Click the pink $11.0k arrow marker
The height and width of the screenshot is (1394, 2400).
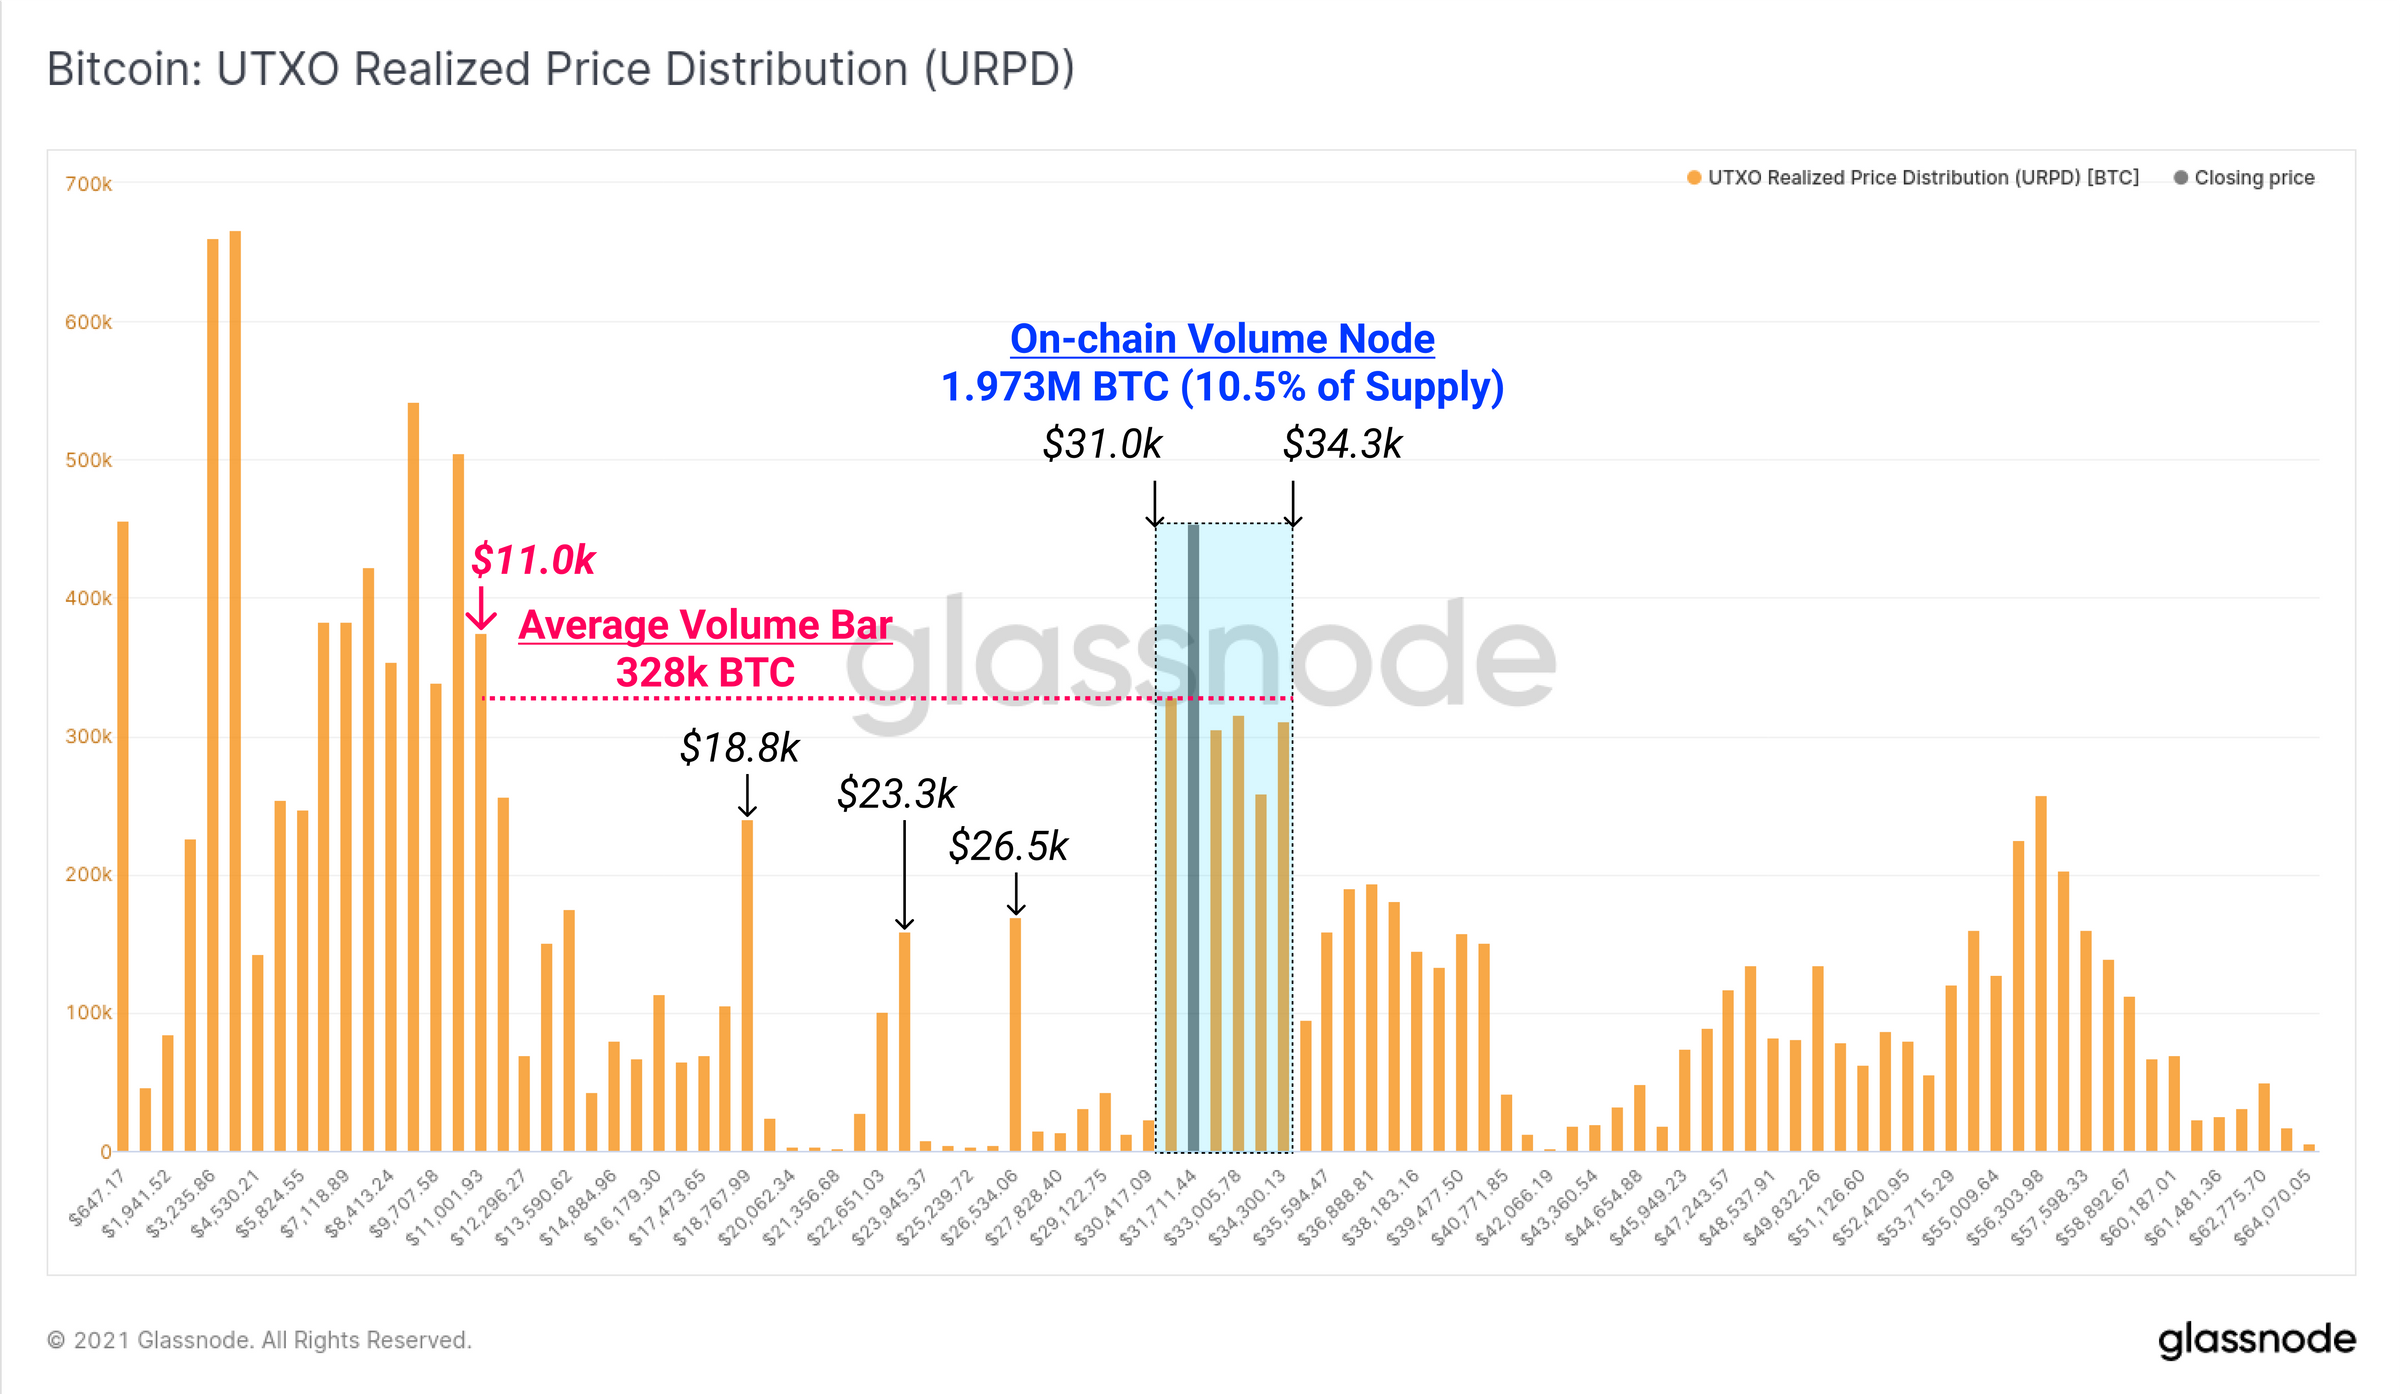click(481, 609)
